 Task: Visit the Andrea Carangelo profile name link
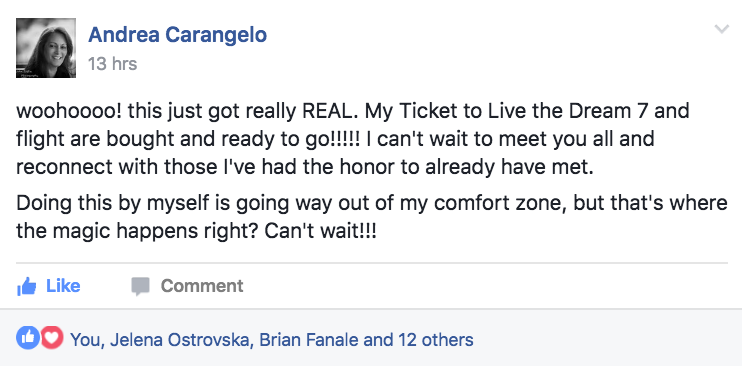(x=177, y=35)
